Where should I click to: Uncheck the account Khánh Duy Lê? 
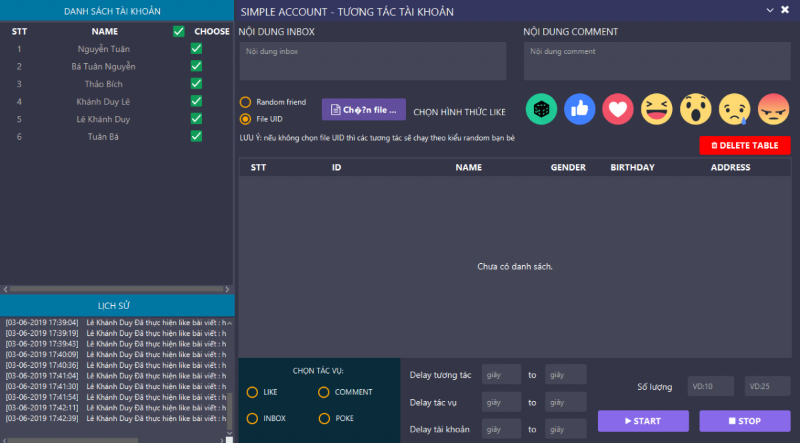[x=196, y=101]
